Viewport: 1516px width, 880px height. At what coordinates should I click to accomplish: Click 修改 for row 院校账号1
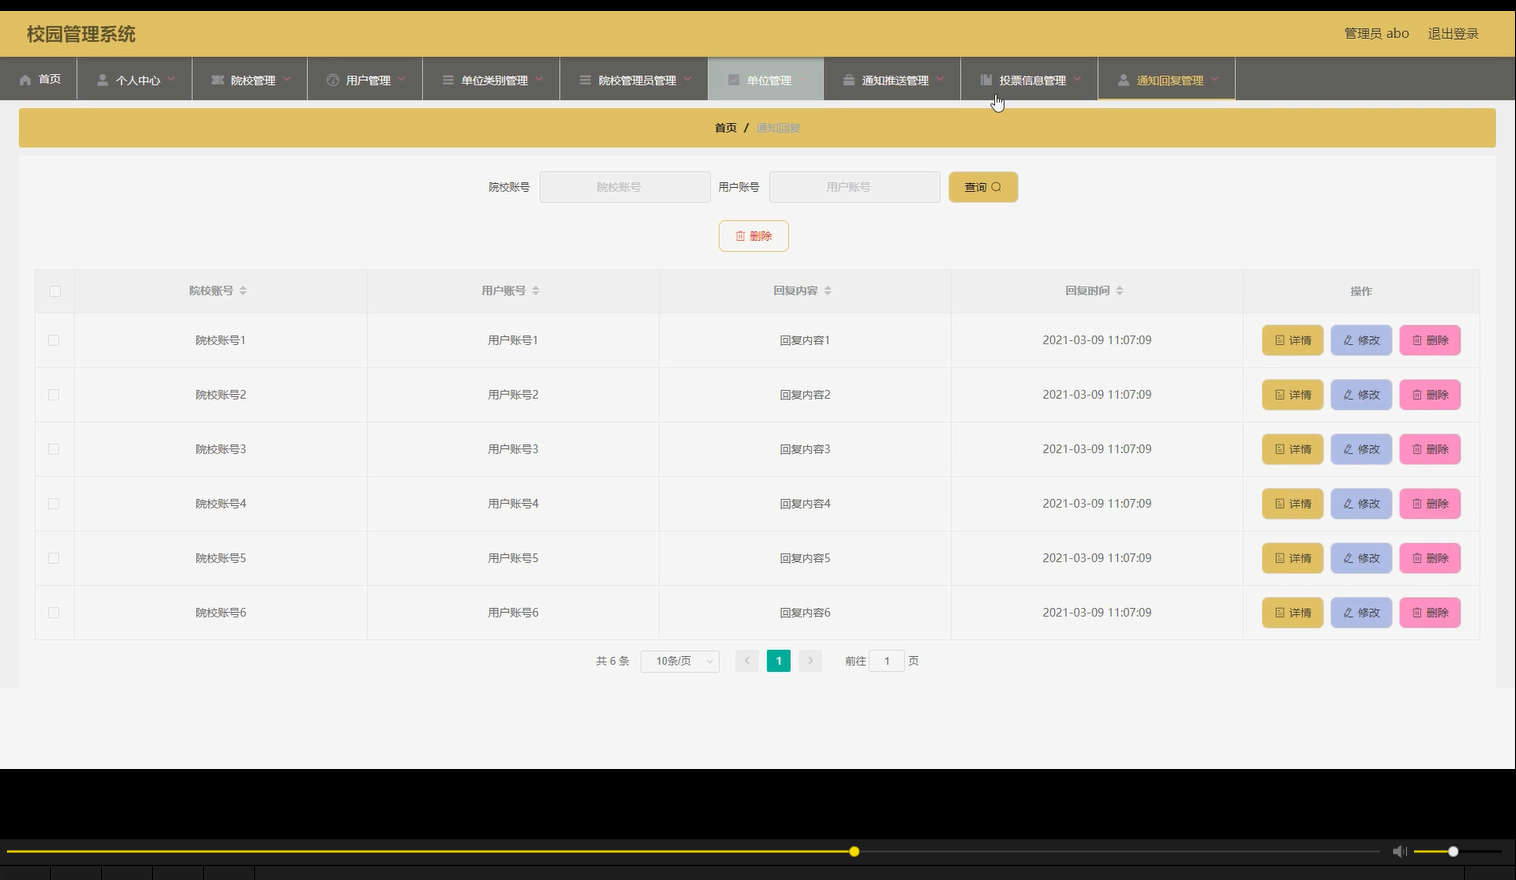(1361, 340)
